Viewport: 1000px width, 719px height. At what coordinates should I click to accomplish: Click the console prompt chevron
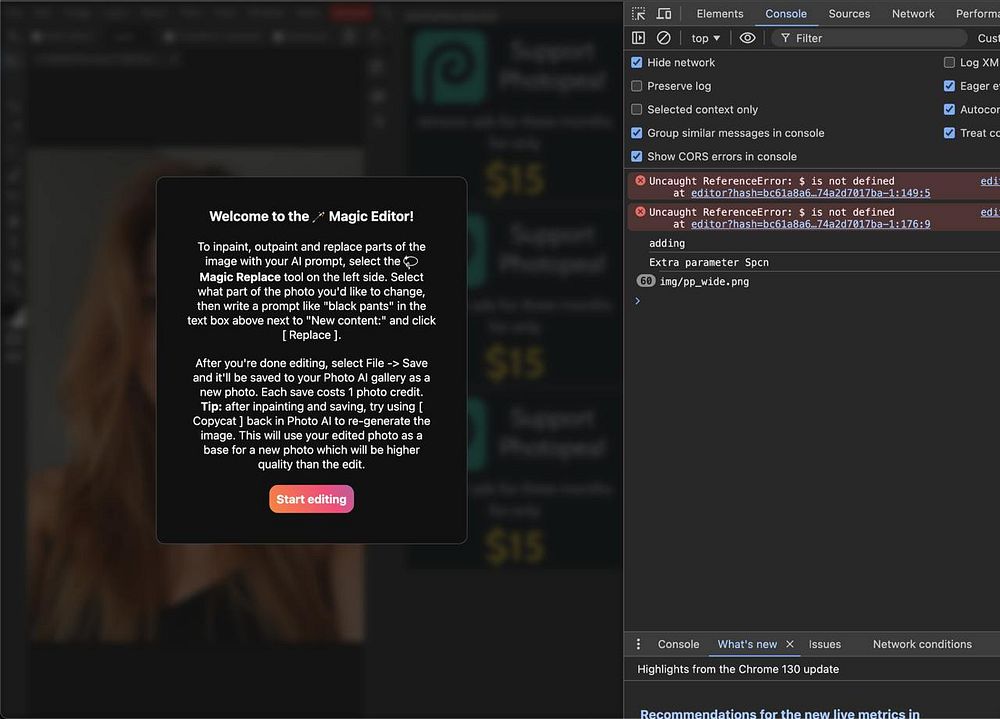point(637,300)
